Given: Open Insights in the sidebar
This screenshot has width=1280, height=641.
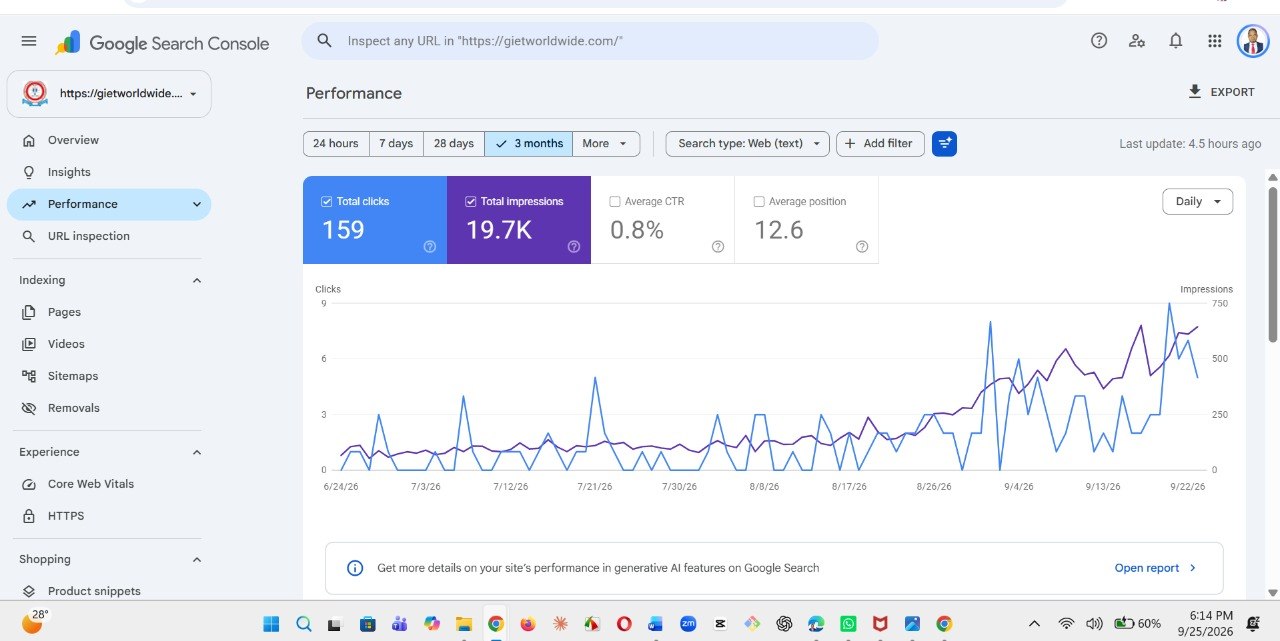Looking at the screenshot, I should tap(109, 172).
